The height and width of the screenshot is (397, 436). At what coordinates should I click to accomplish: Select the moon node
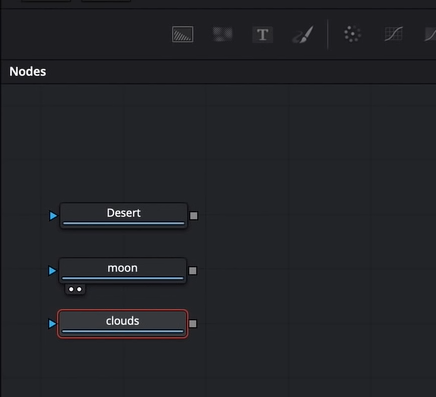coord(123,270)
